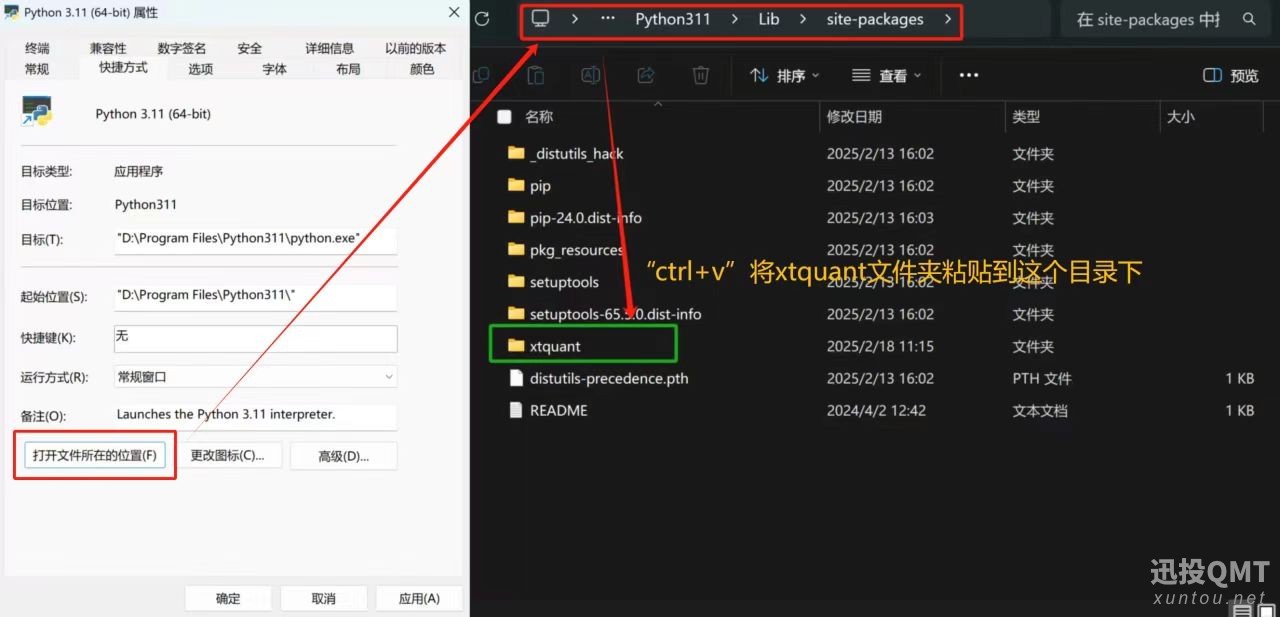Click the refresh icon in File Explorer
Image resolution: width=1280 pixels, height=617 pixels.
[482, 19]
